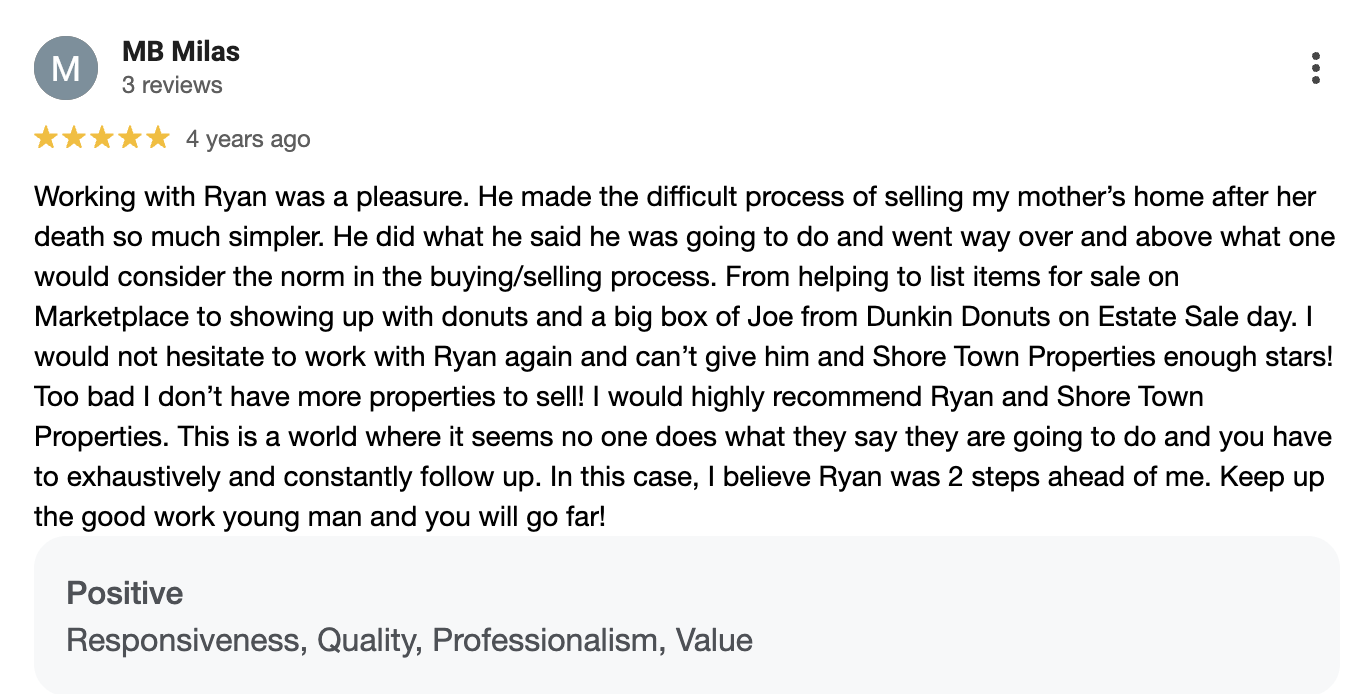Click the round "M" profile avatar
Image resolution: width=1356 pixels, height=694 pixels.
pos(65,68)
